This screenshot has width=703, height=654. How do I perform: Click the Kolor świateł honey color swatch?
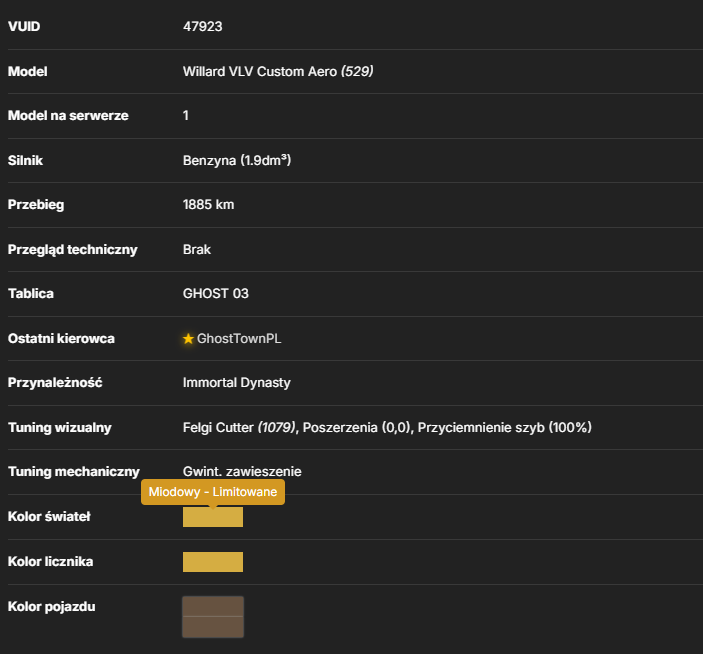coord(213,517)
